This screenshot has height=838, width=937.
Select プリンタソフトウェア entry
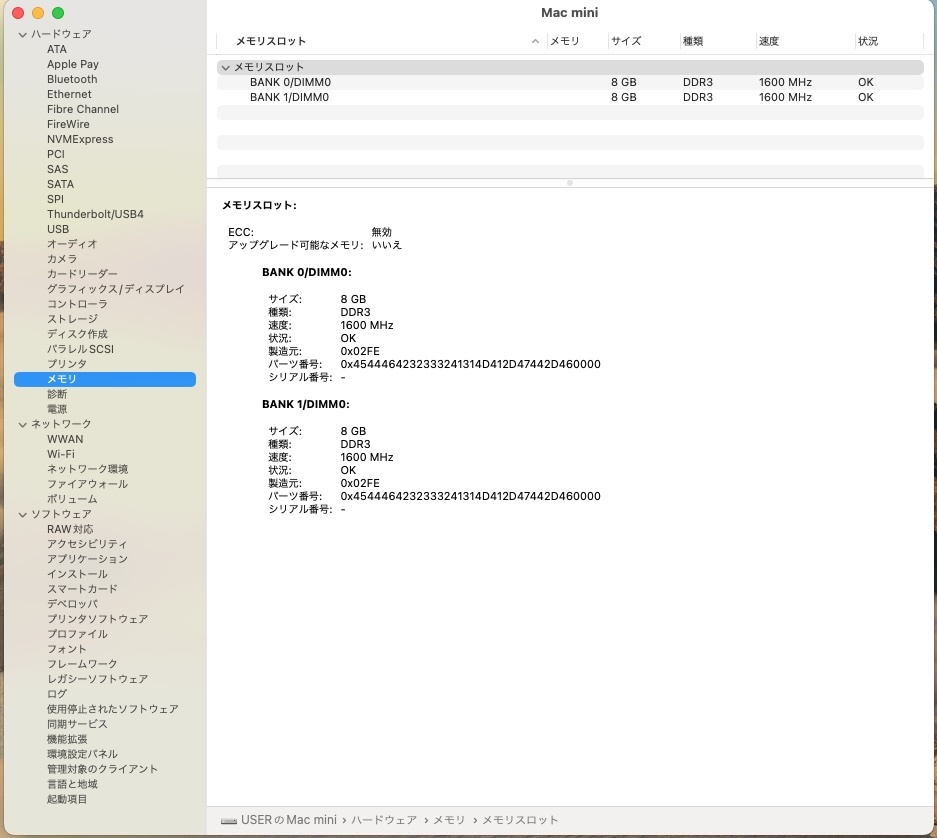pyautogui.click(x=97, y=619)
